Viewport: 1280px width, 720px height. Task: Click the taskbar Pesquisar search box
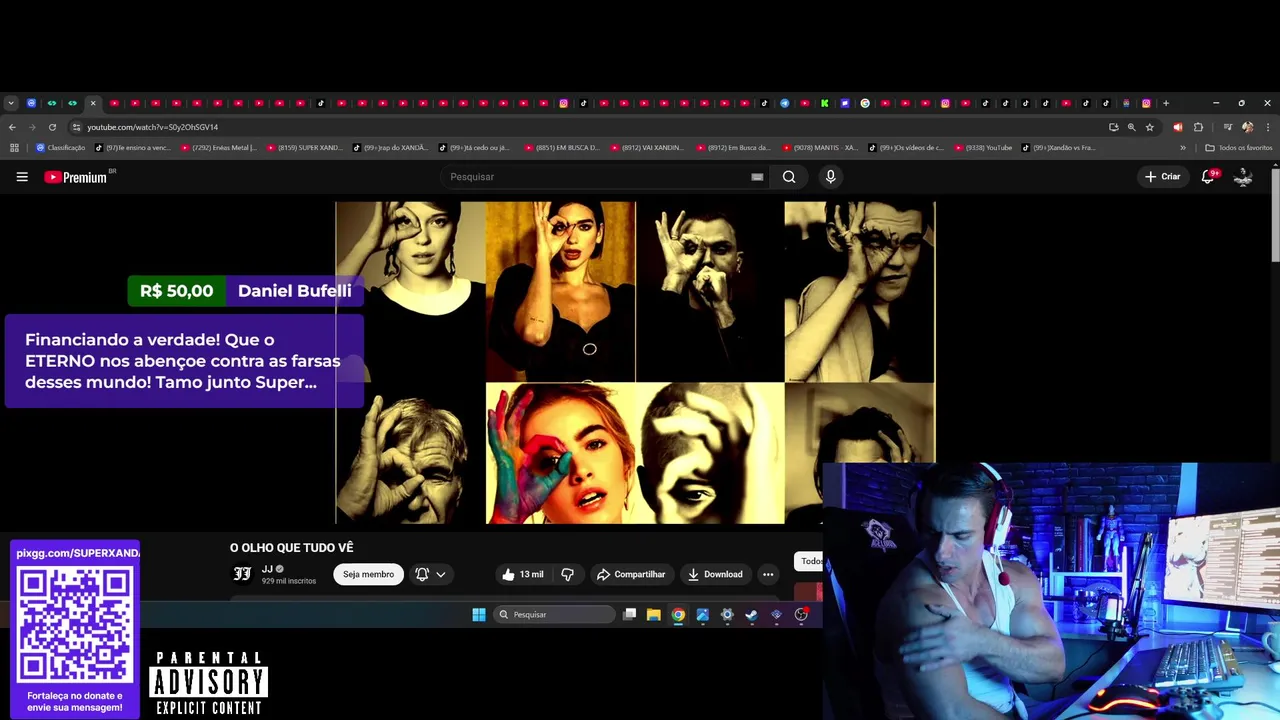coord(554,615)
